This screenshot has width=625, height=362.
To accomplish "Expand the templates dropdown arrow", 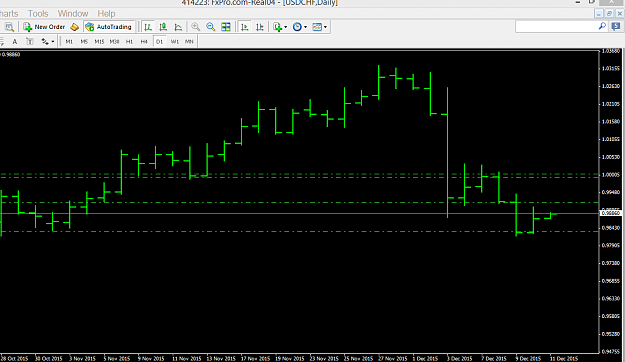I will 325,27.
